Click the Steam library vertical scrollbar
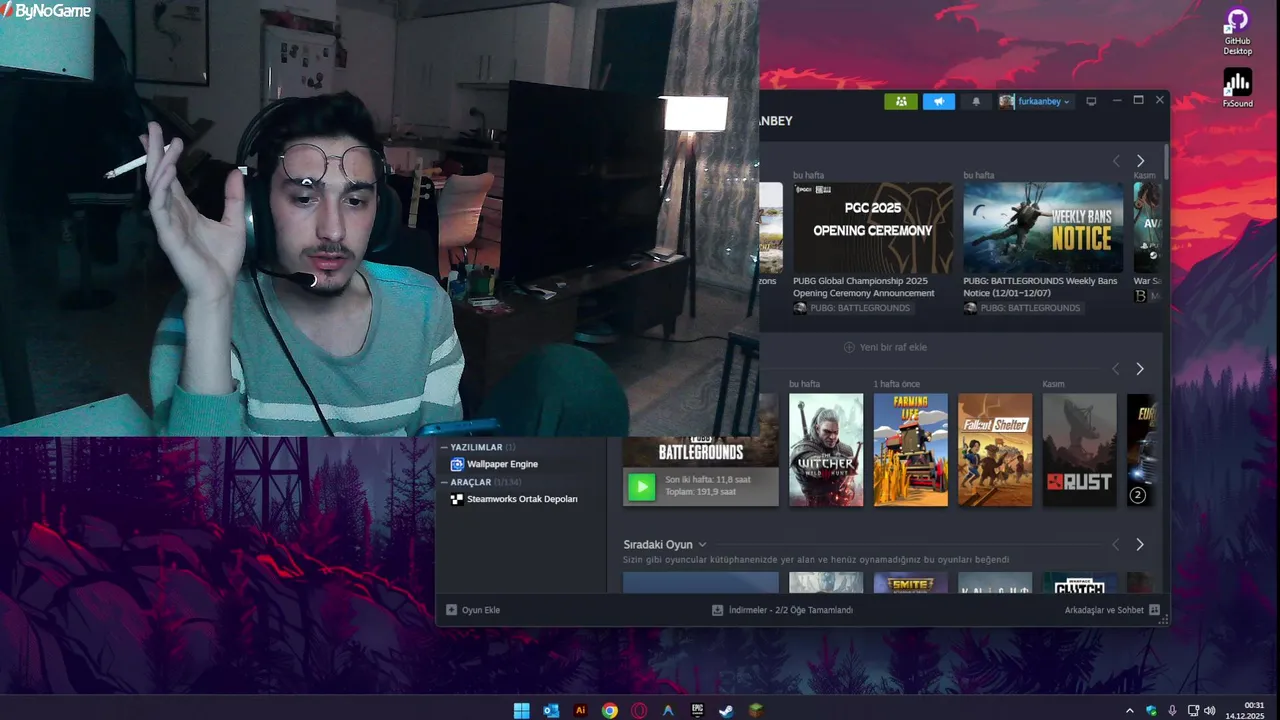Image resolution: width=1280 pixels, height=720 pixels. click(x=1166, y=163)
